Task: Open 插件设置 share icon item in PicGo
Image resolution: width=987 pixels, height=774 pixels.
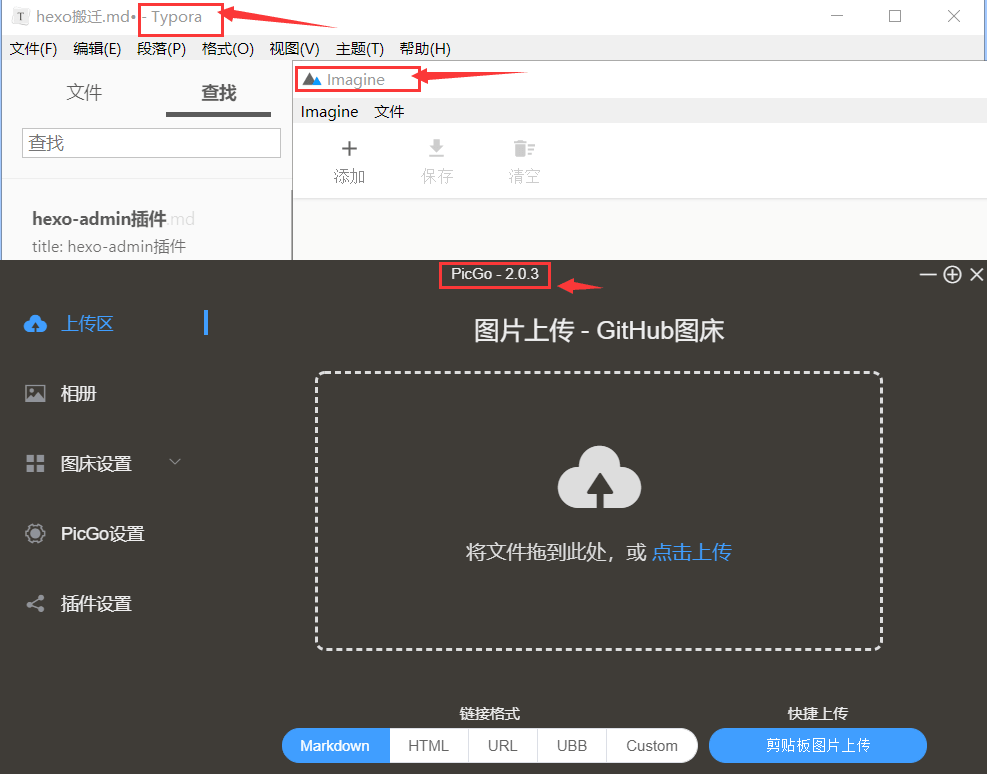Action: (x=79, y=604)
